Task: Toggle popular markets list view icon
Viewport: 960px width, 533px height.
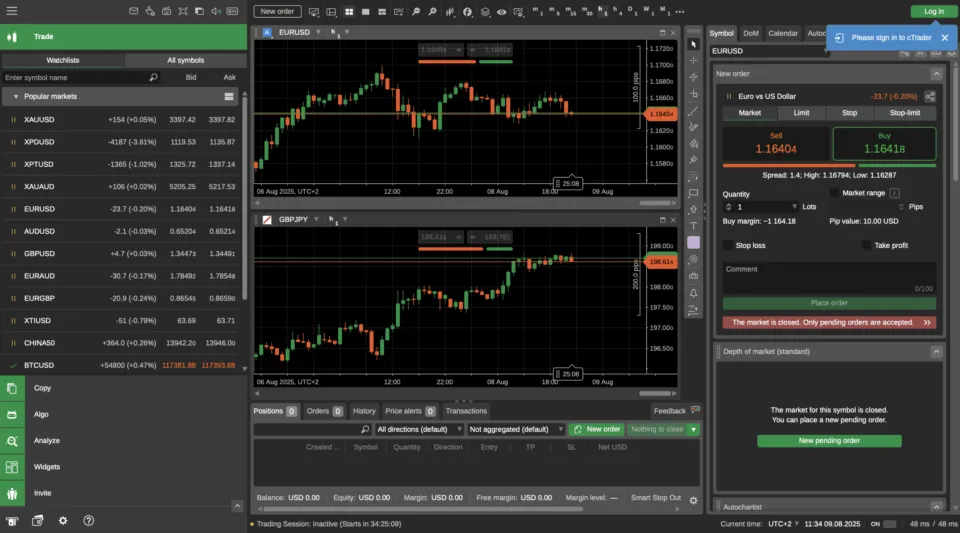Action: click(229, 97)
